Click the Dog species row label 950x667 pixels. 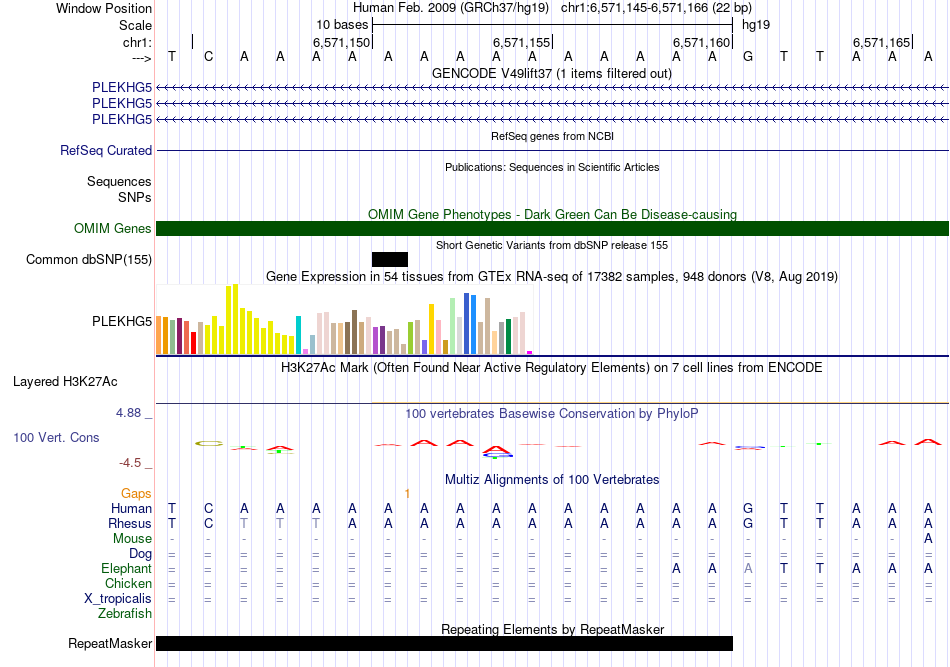[140, 553]
